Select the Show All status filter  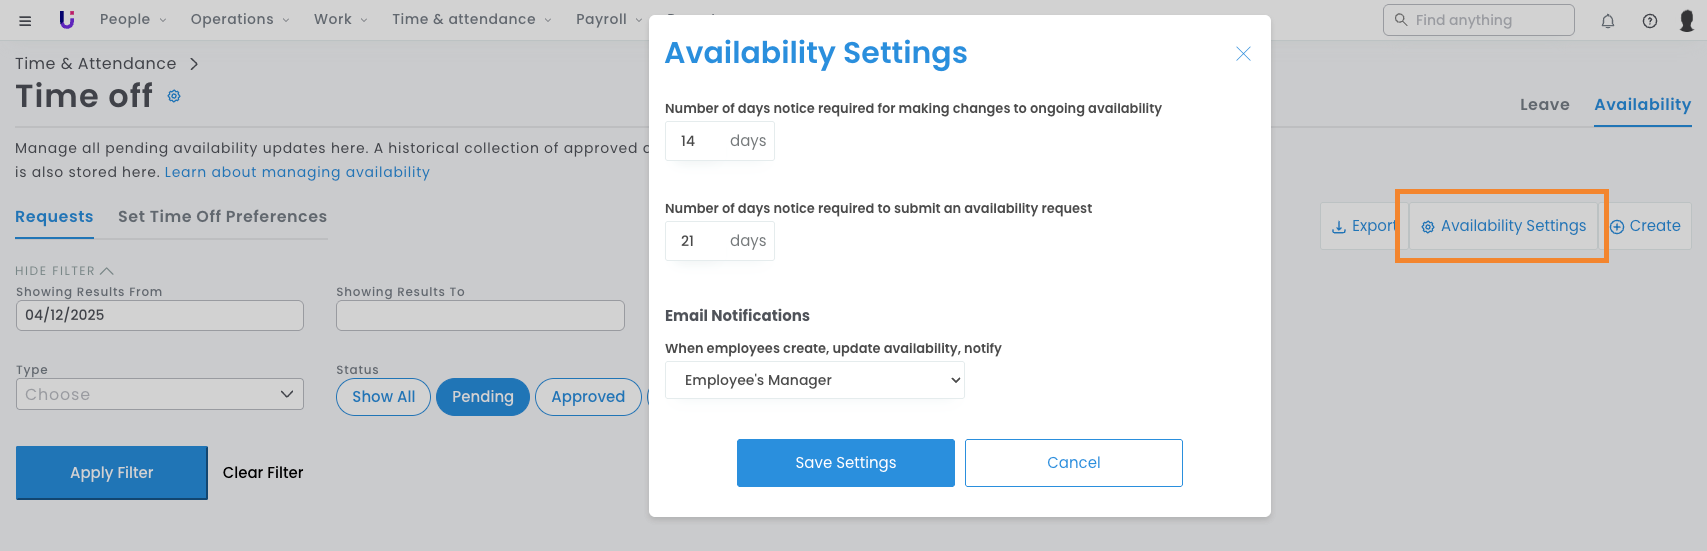(x=383, y=397)
